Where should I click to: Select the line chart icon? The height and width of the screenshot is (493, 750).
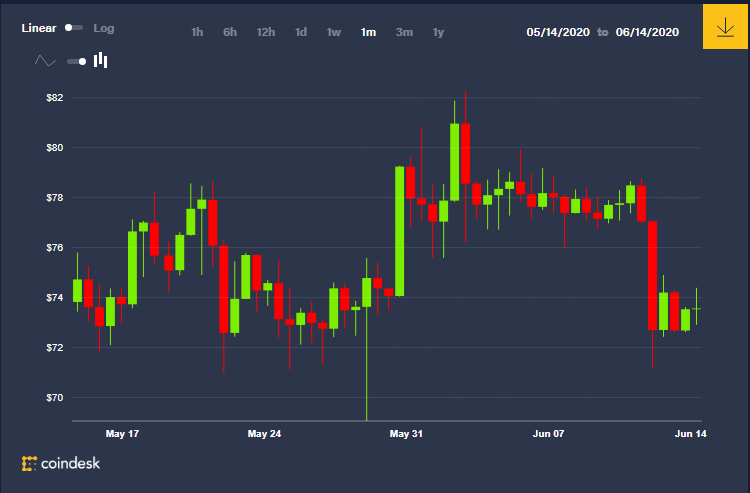(x=45, y=61)
